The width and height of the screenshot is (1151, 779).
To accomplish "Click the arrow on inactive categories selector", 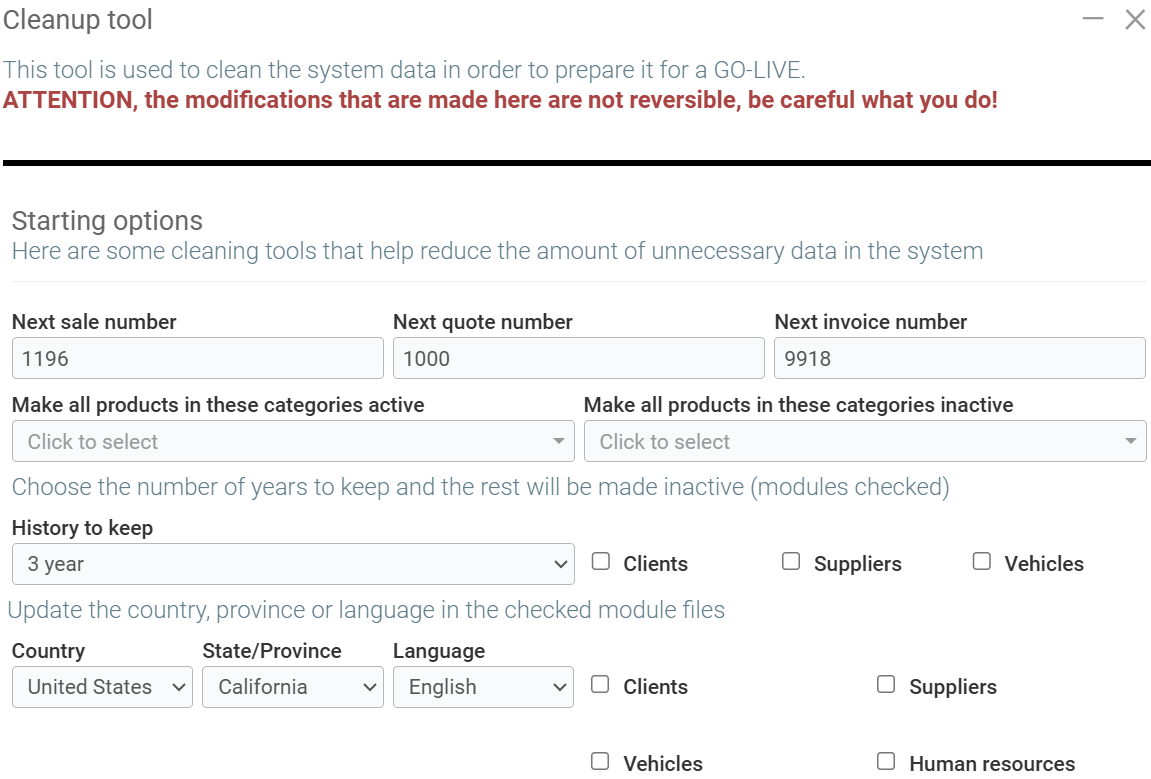I will tap(1130, 441).
